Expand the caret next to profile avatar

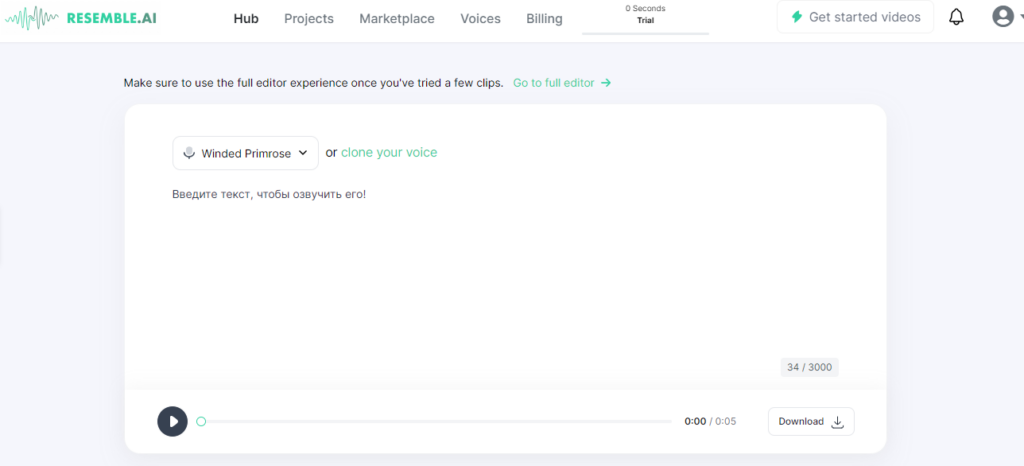point(1020,18)
